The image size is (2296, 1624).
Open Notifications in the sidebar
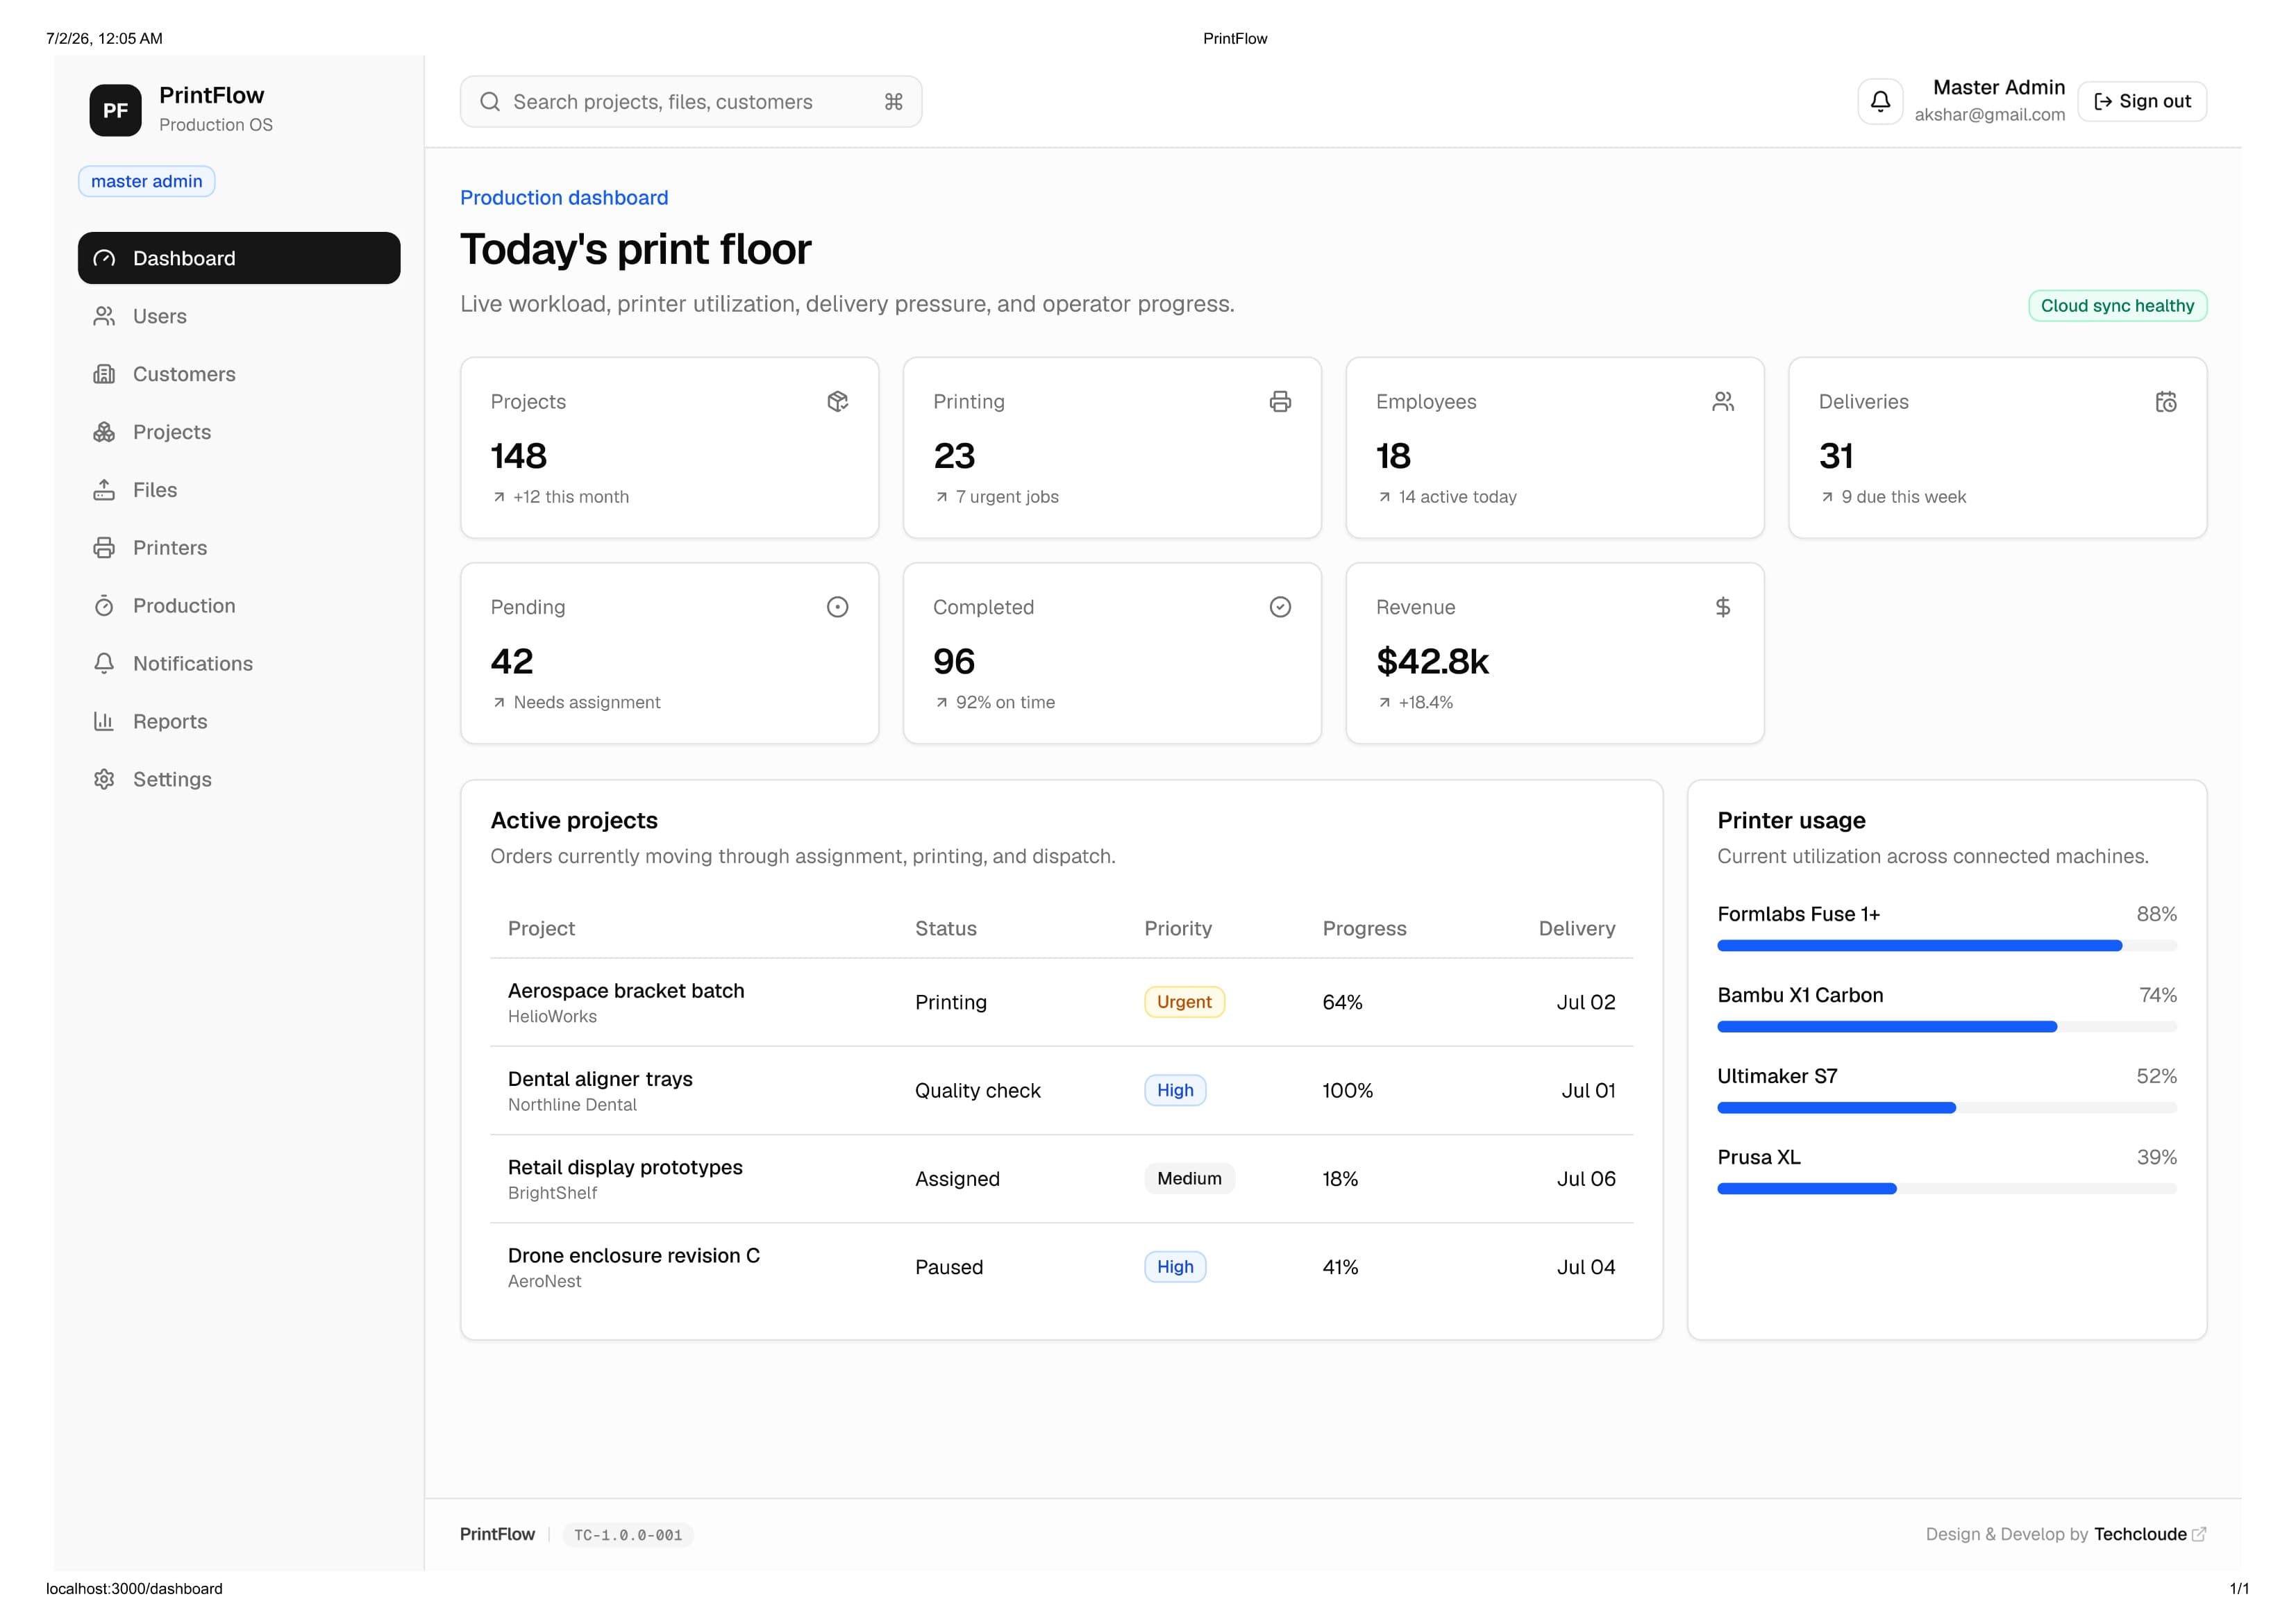coord(239,664)
